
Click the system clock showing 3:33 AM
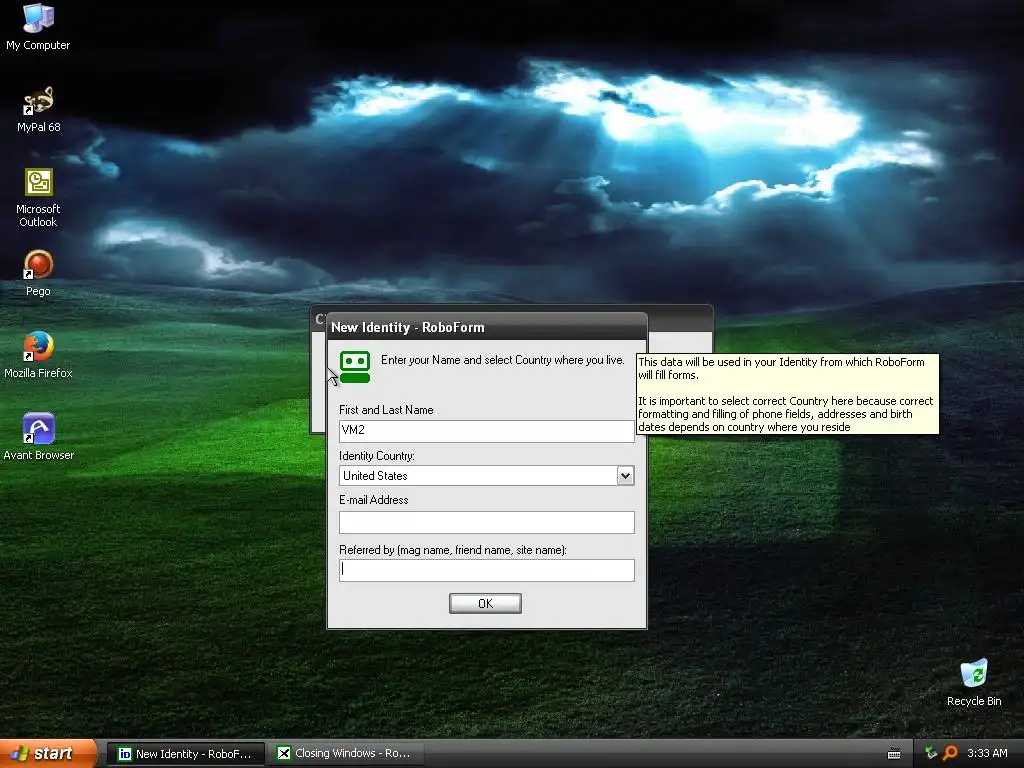987,753
